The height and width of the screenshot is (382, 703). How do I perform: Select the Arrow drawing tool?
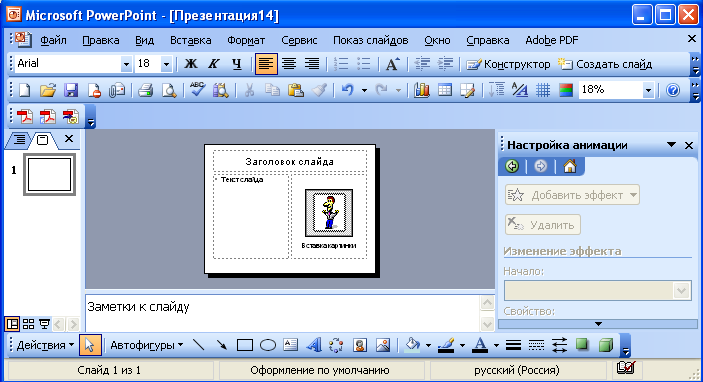click(x=221, y=345)
